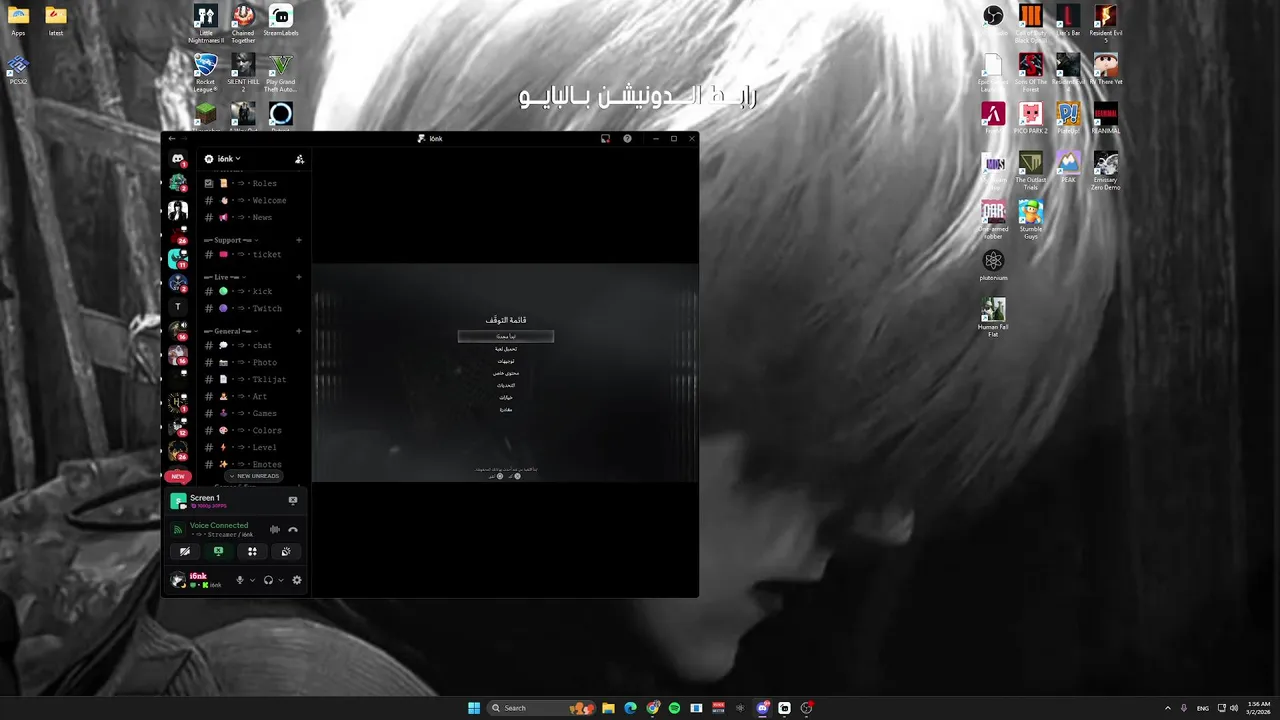Open Discord inbox icon in title bar
The height and width of the screenshot is (720, 1280).
click(x=605, y=139)
